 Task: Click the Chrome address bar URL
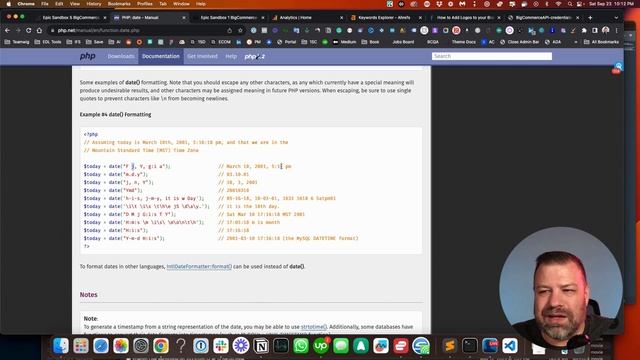click(x=98, y=30)
